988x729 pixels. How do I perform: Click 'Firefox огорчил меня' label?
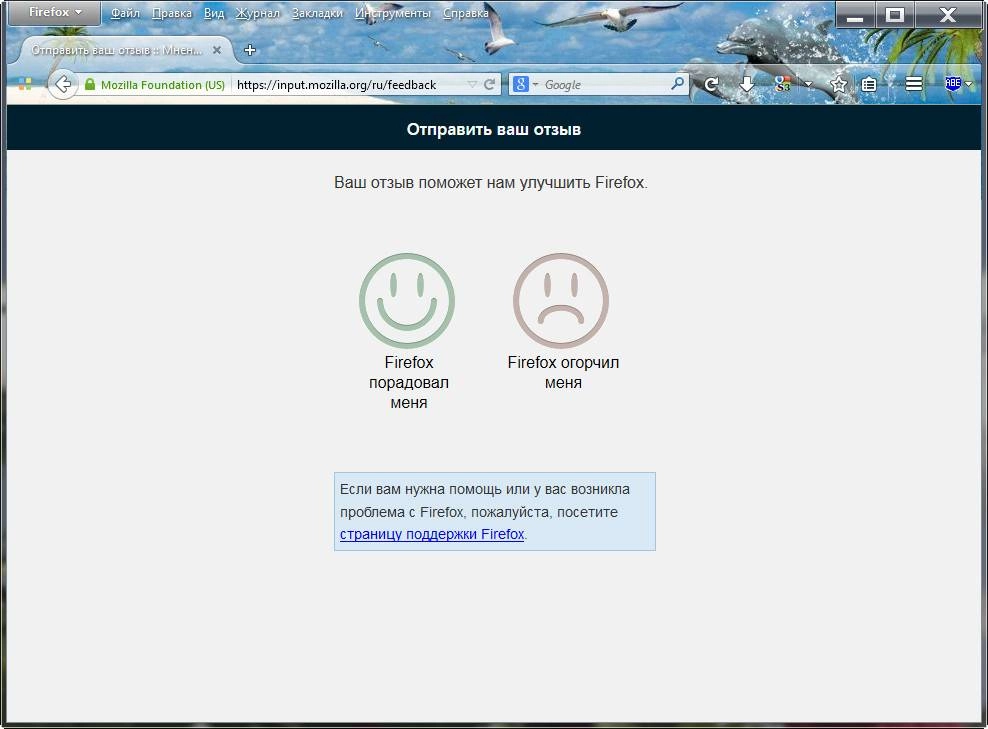tap(563, 372)
